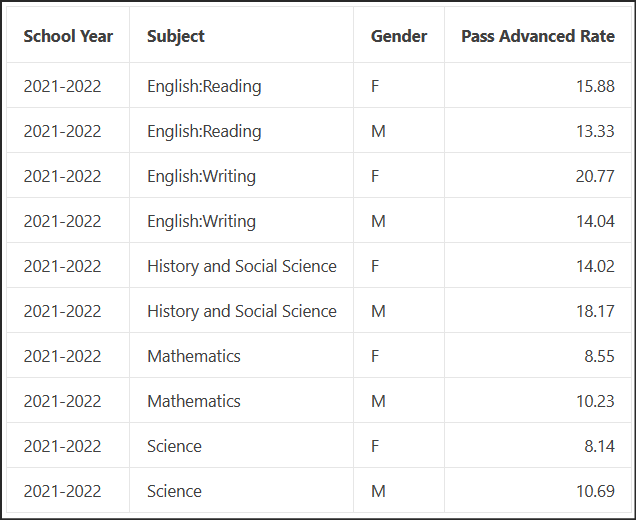
Task: Click school year cell in the 14.02 row
Action: click(62, 266)
